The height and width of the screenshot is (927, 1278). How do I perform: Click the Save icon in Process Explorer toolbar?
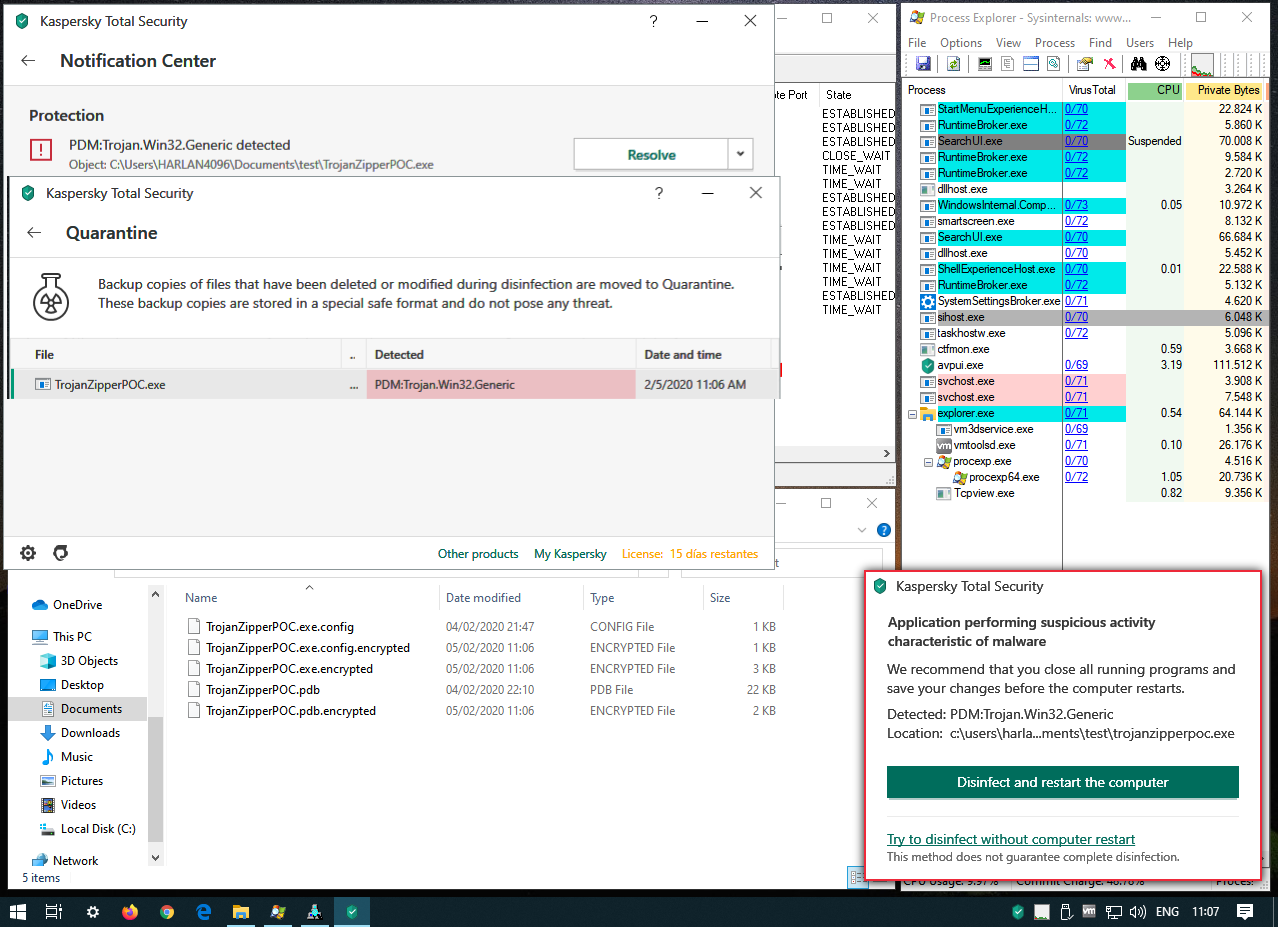pos(922,64)
